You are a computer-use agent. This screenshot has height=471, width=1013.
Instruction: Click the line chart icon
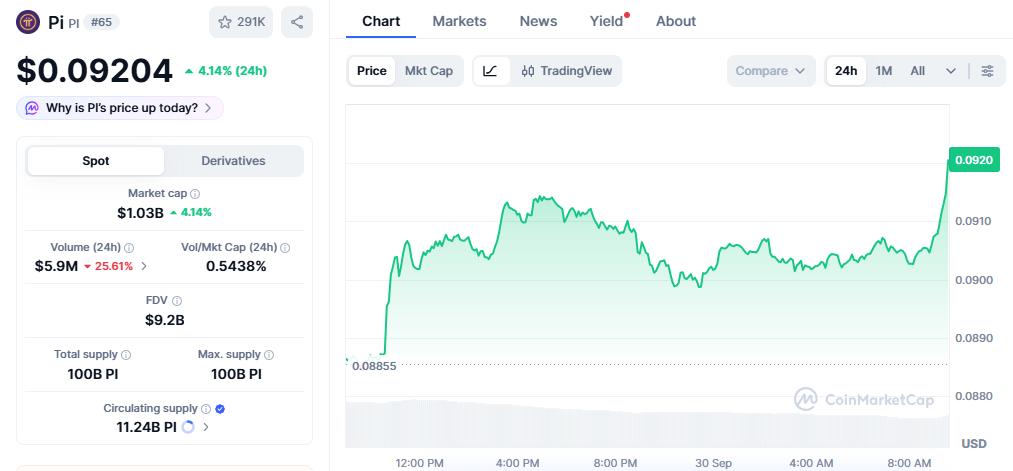pyautogui.click(x=491, y=71)
